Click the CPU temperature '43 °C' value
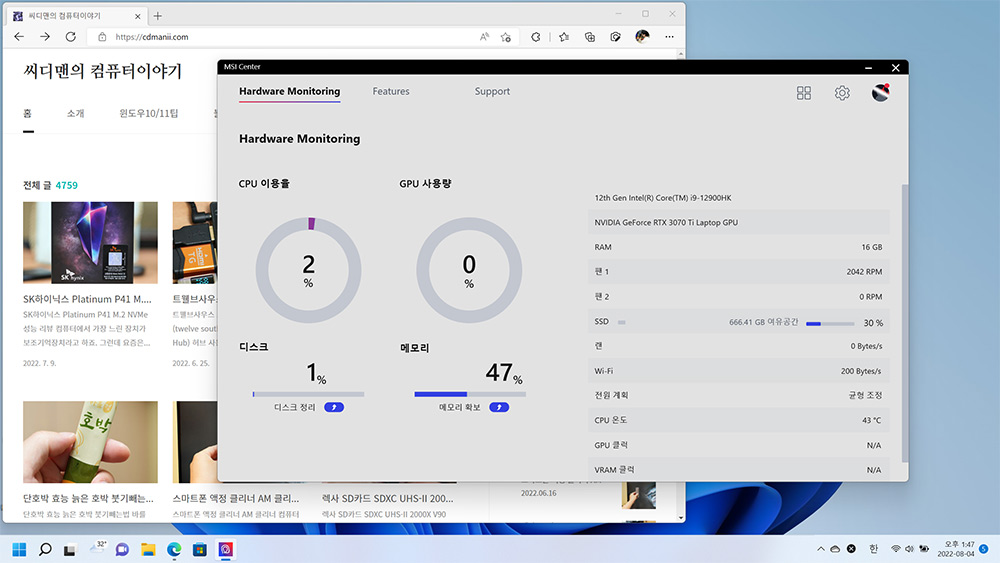 tap(872, 420)
